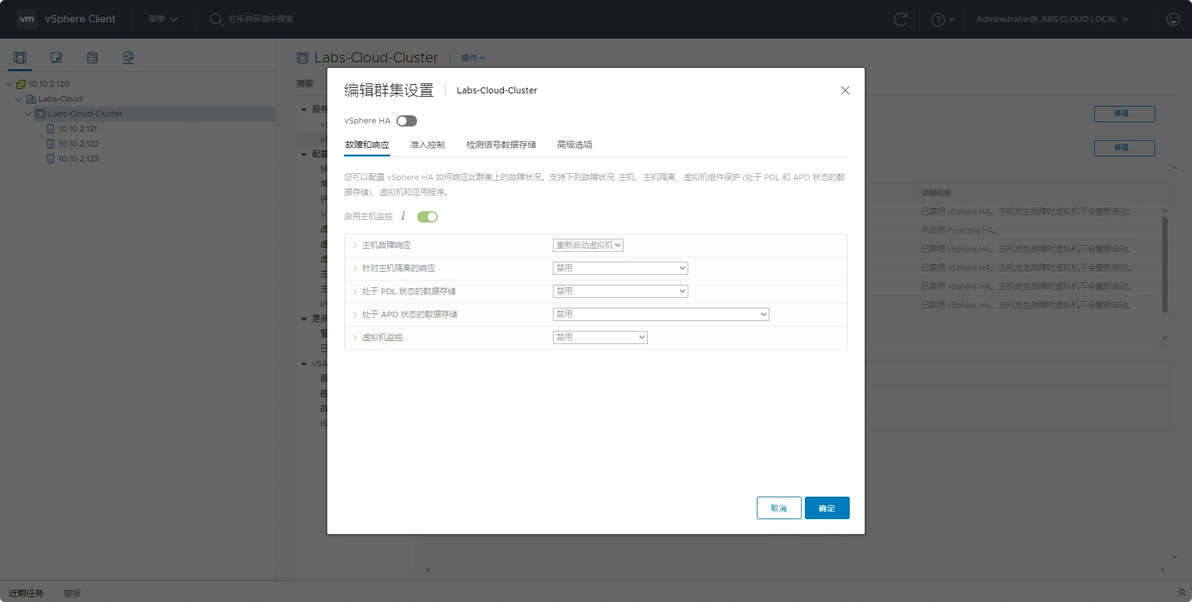Viewport: 1192px width, 602px height.
Task: Select host 10.10.2.123 in tree
Action: (x=78, y=159)
